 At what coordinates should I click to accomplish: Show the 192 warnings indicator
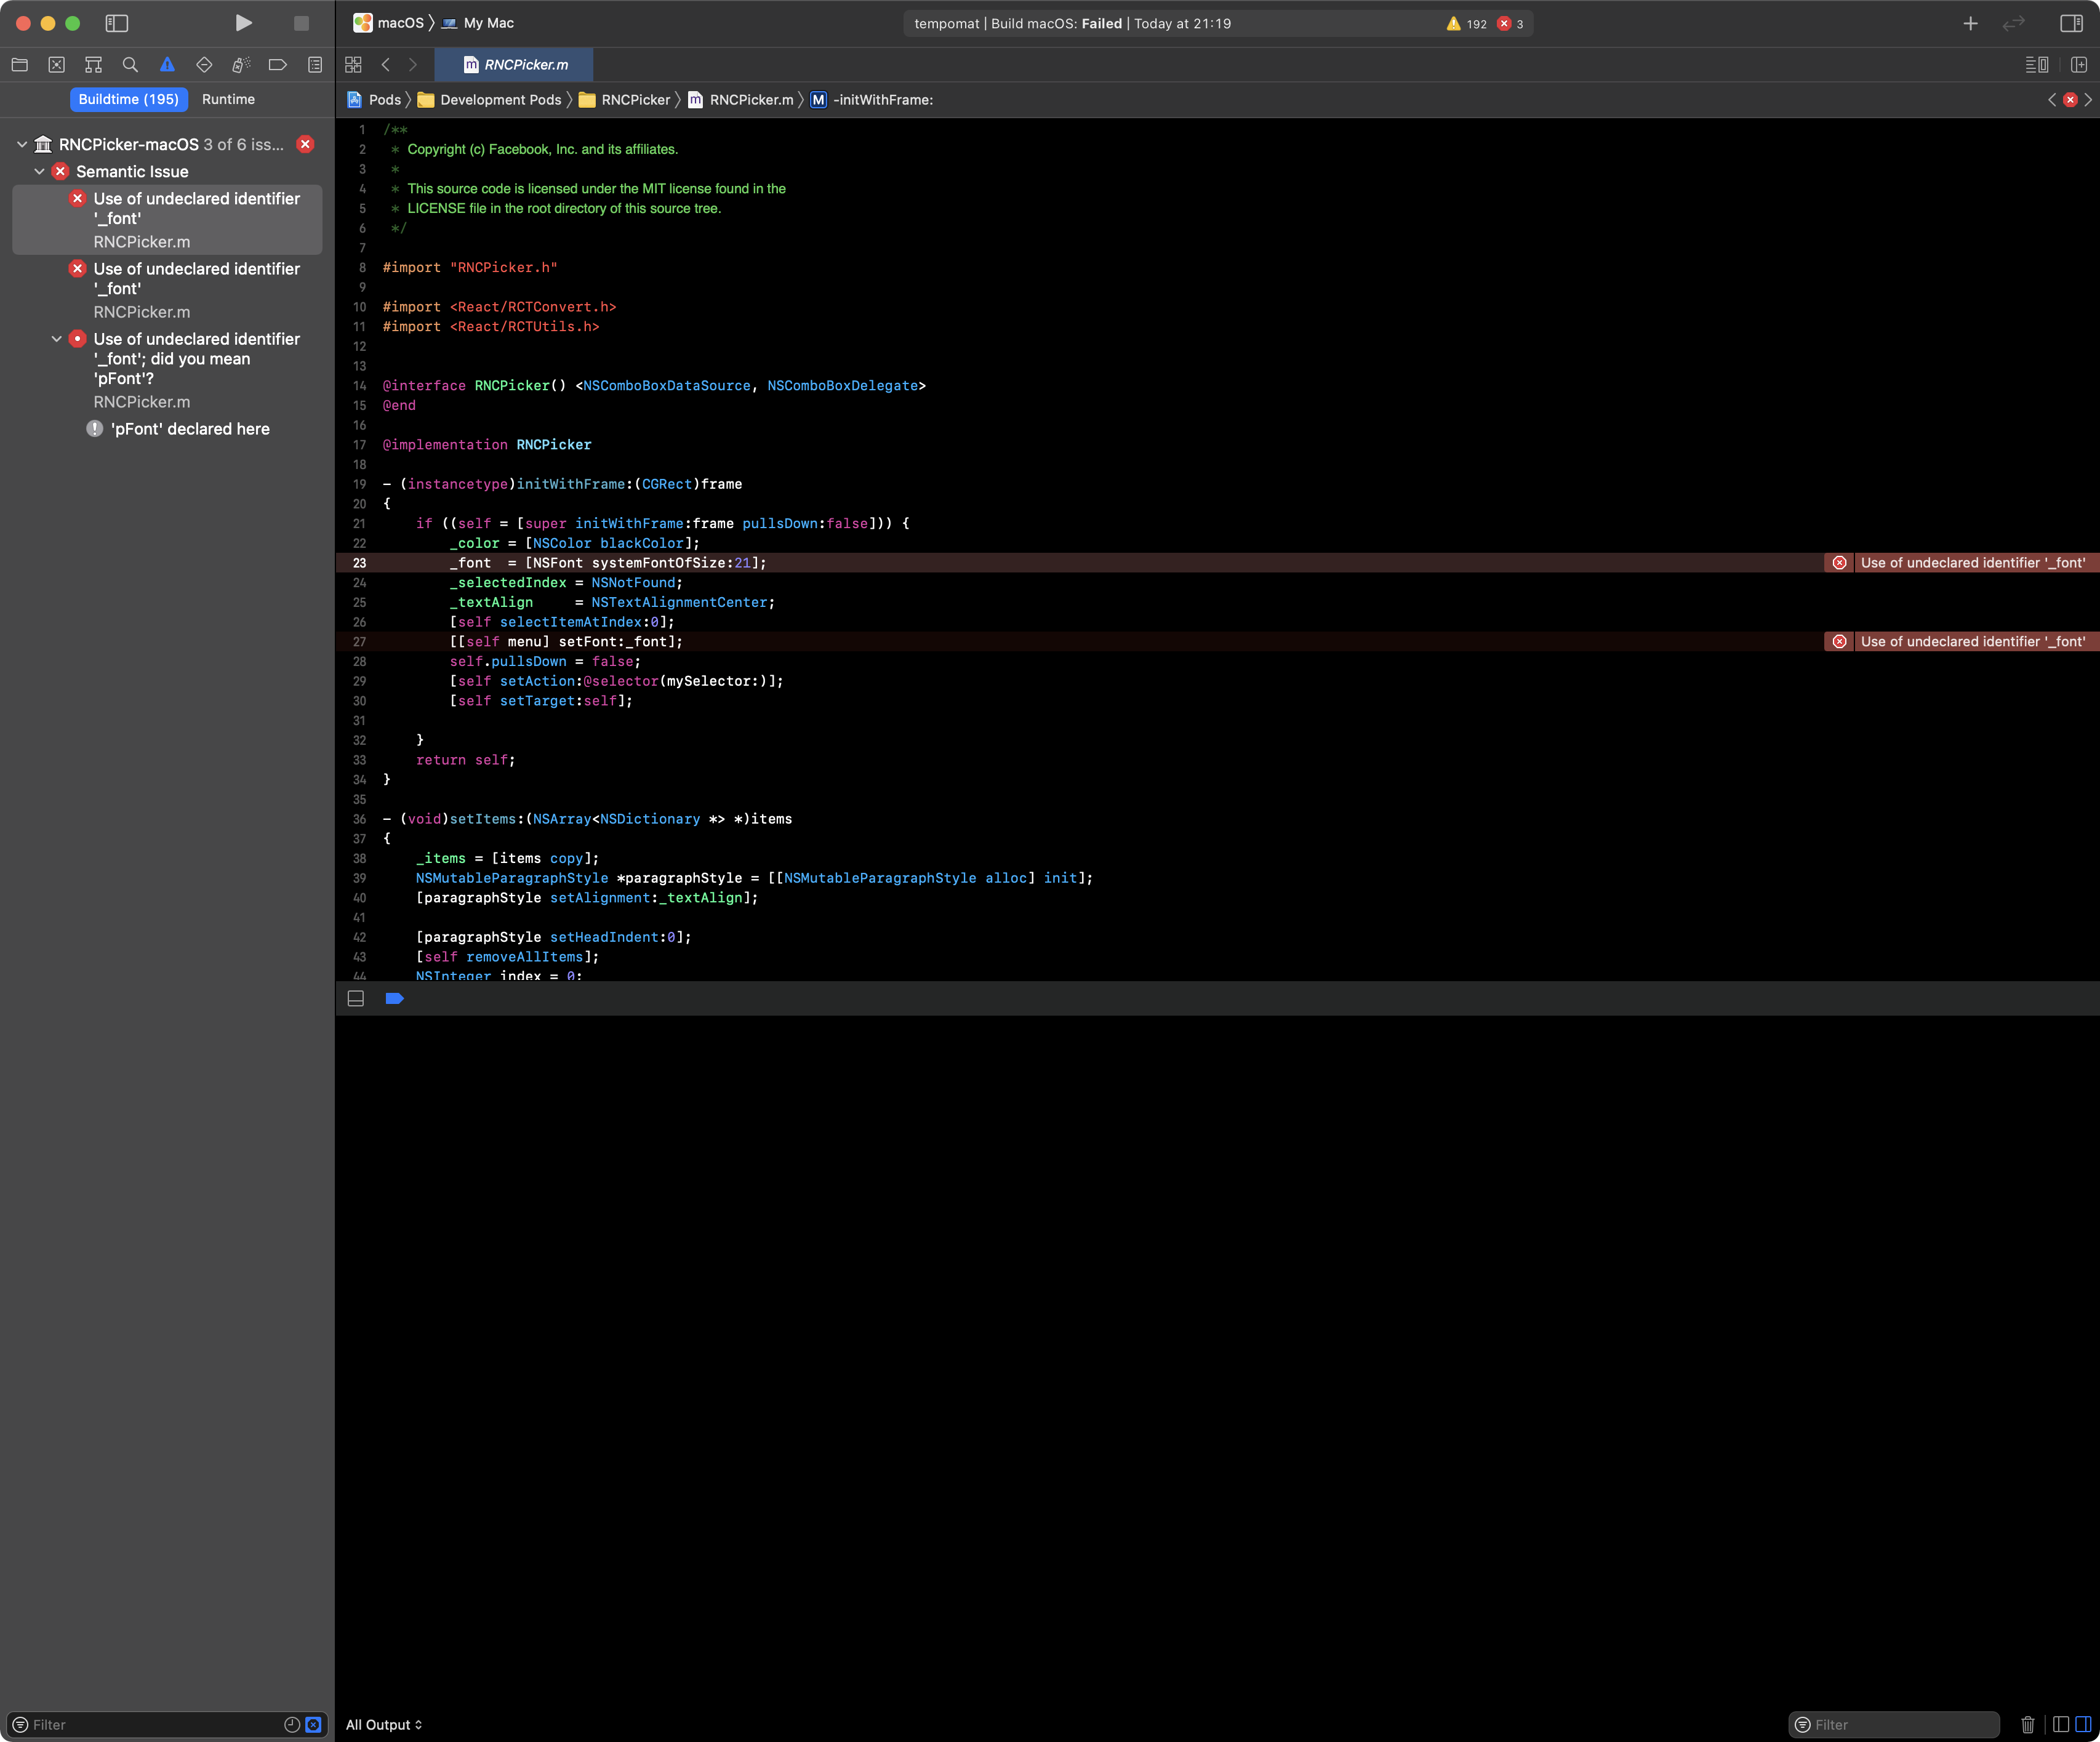point(1467,23)
